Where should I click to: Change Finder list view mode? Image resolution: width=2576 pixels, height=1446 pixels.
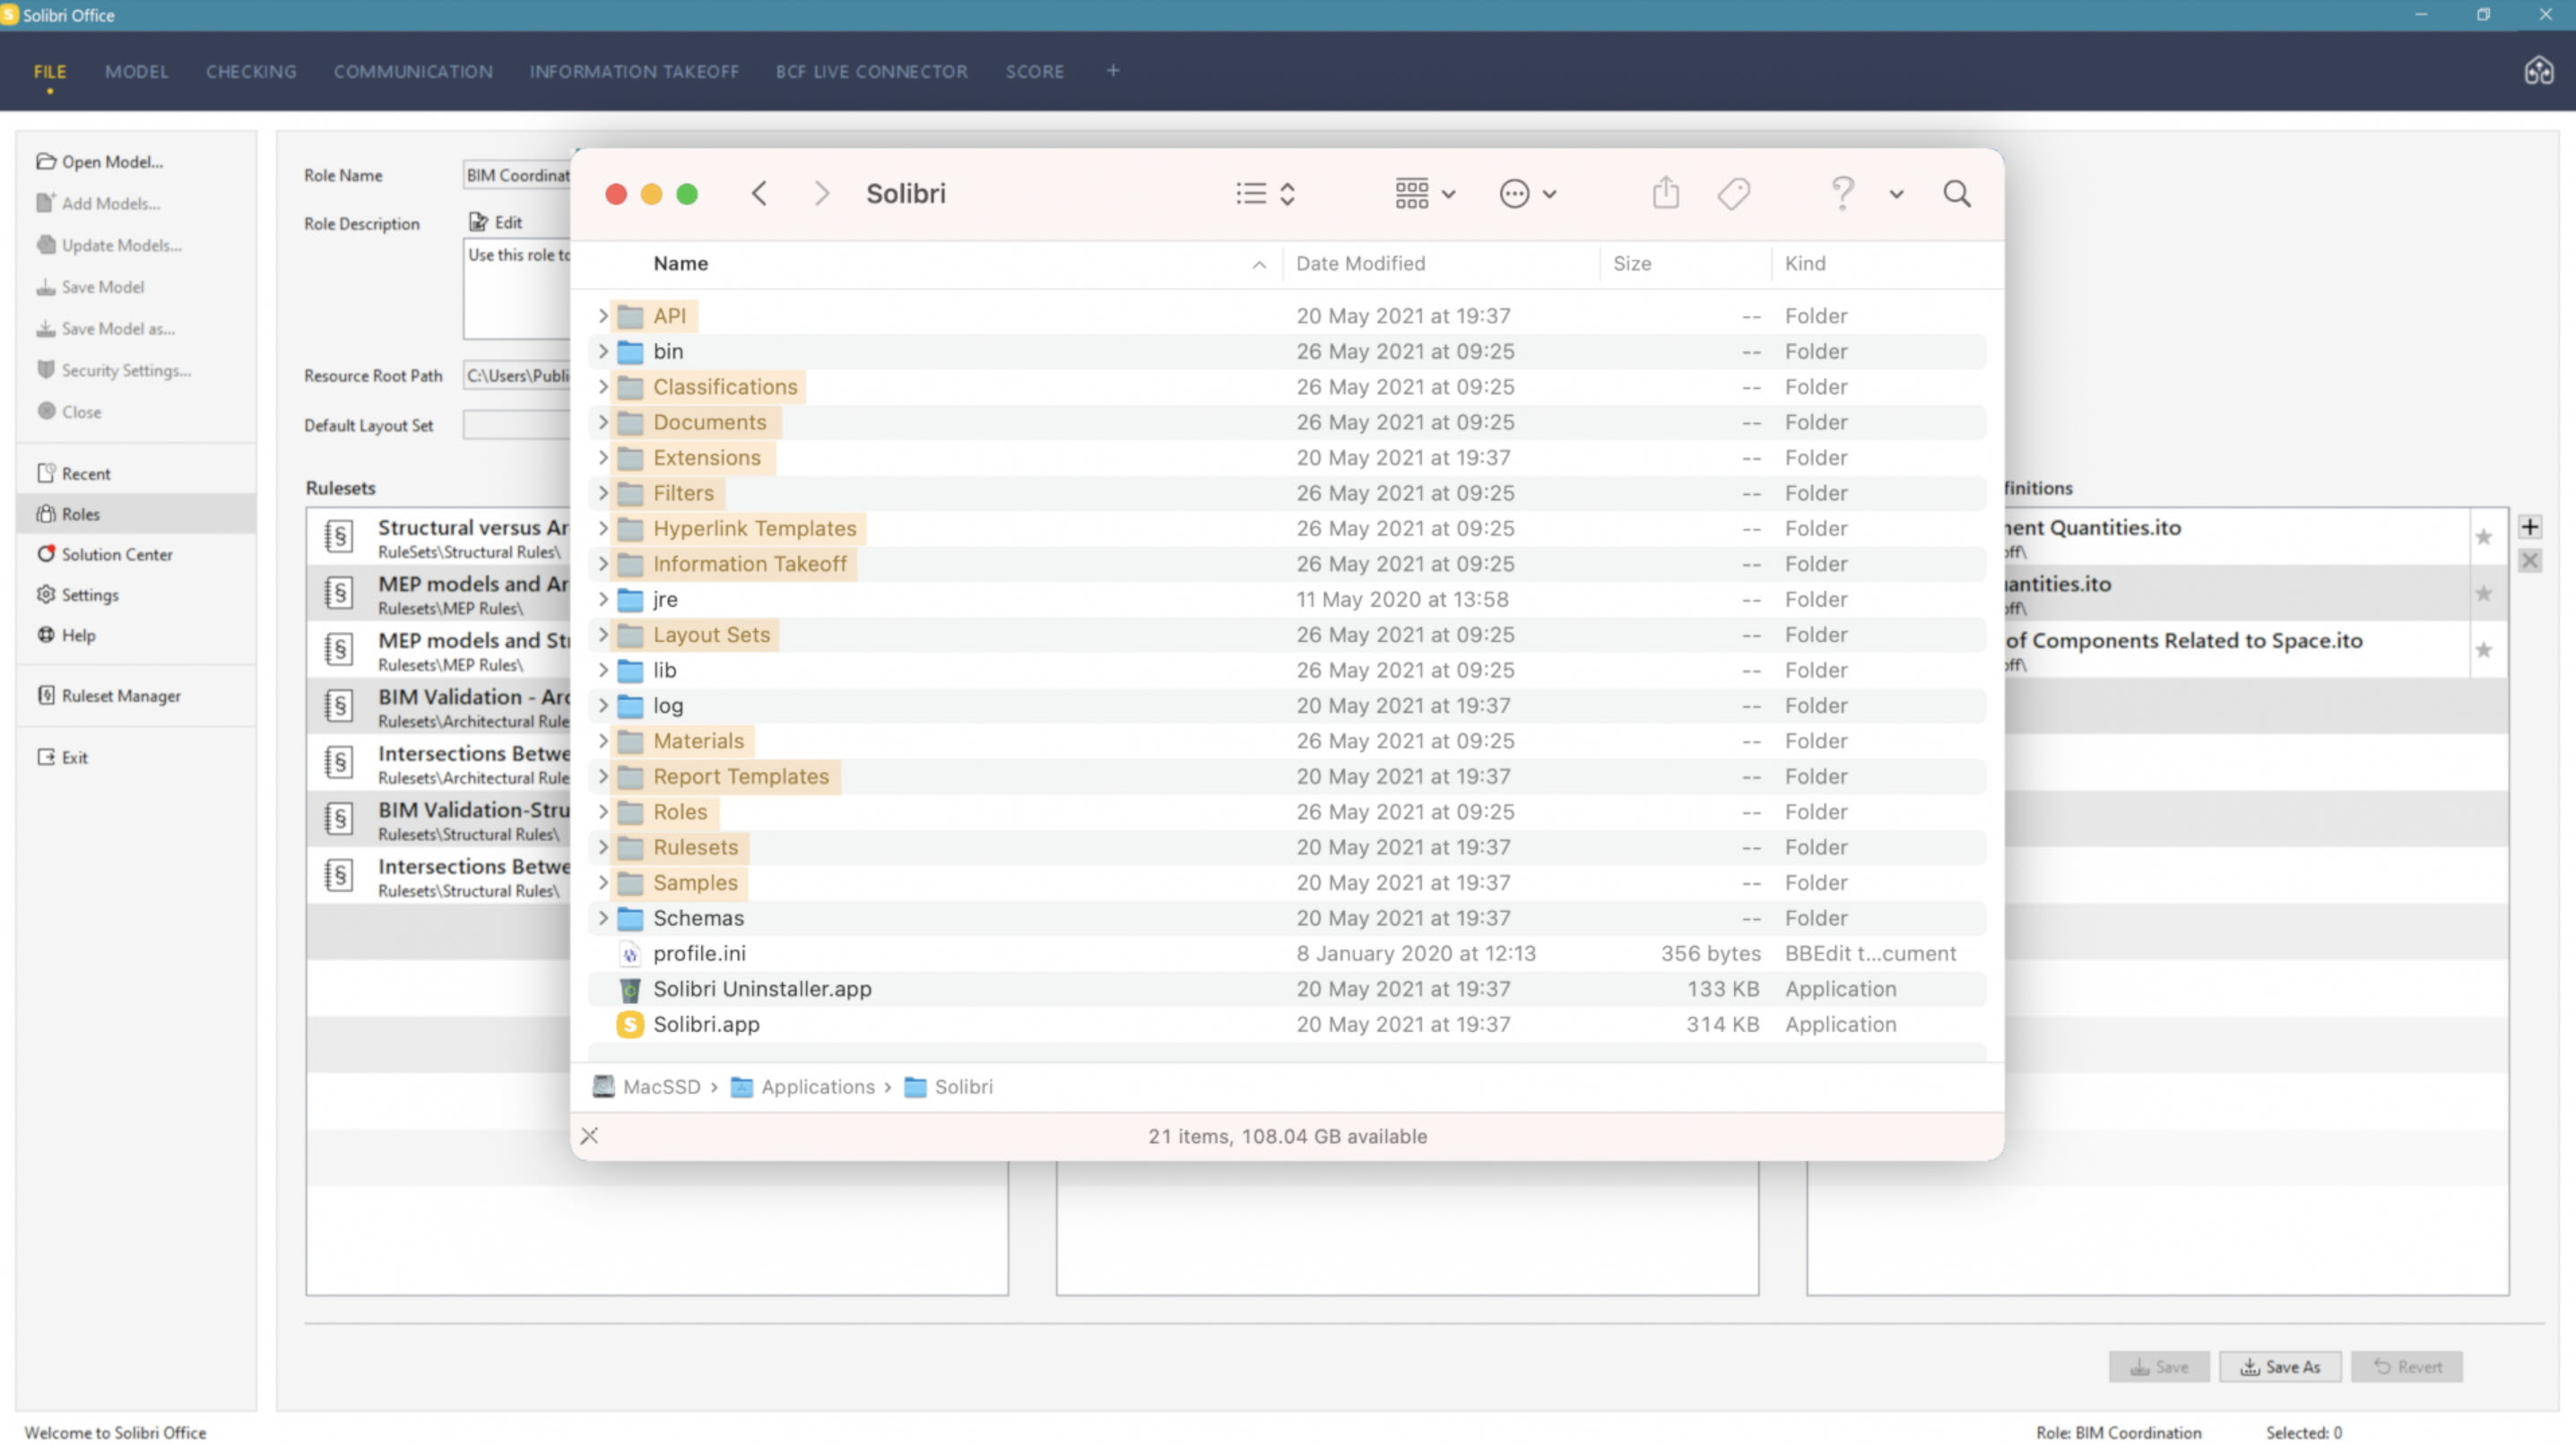tap(1265, 193)
